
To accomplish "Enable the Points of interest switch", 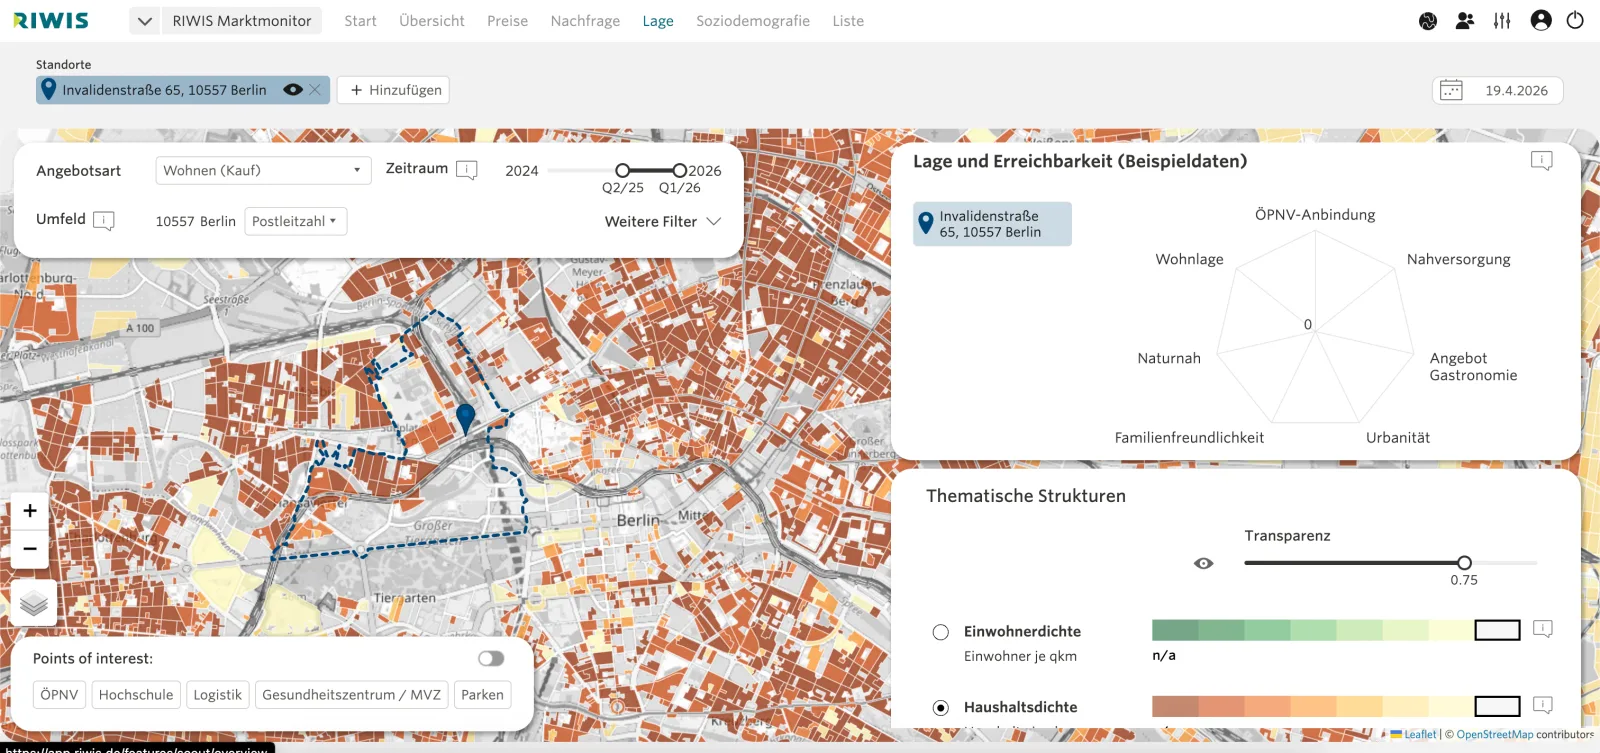I will (x=491, y=658).
